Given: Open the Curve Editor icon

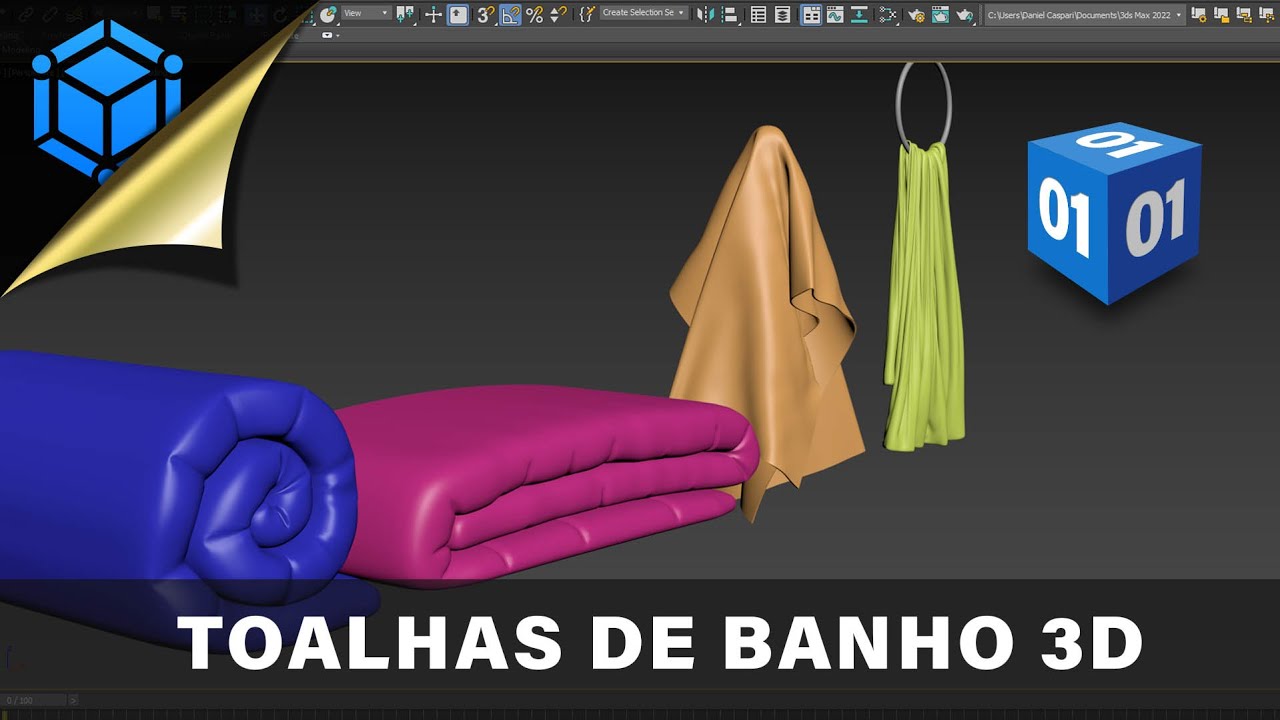Looking at the screenshot, I should [x=834, y=14].
